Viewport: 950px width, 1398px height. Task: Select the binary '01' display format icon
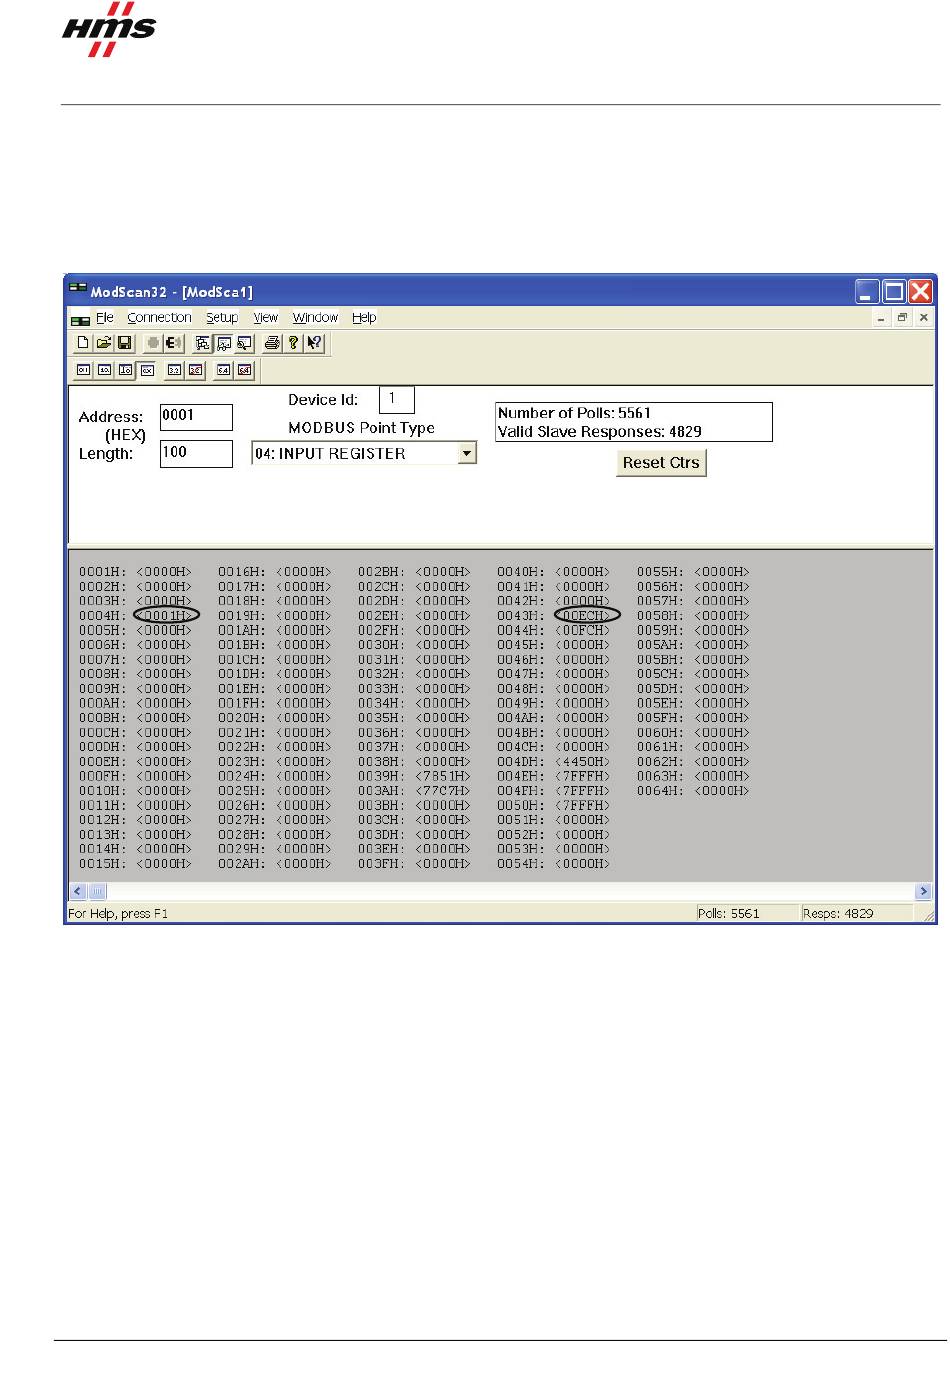84,370
